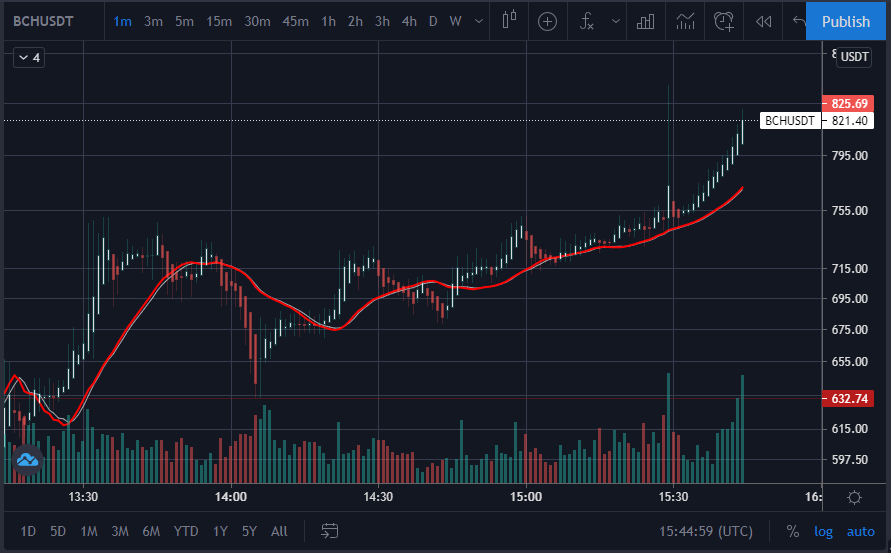The image size is (891, 553).
Task: Set the date range to 5D
Action: click(58, 531)
